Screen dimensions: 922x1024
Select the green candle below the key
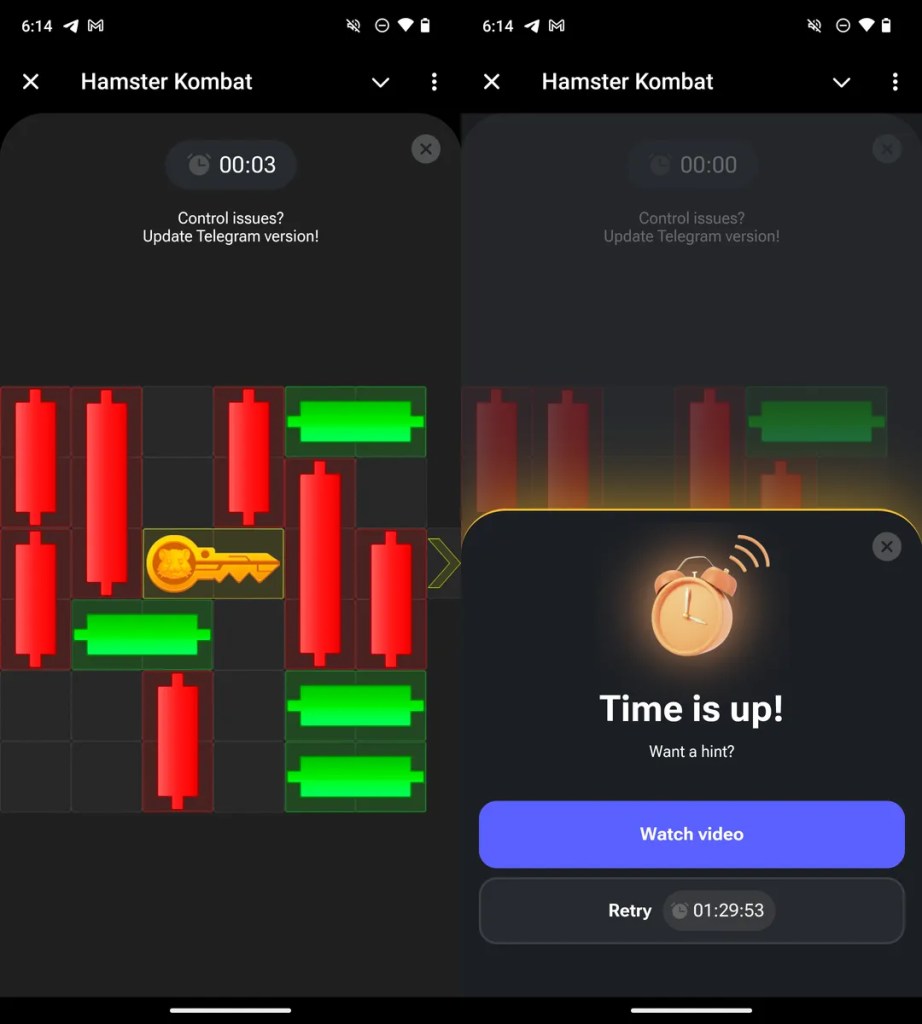142,635
